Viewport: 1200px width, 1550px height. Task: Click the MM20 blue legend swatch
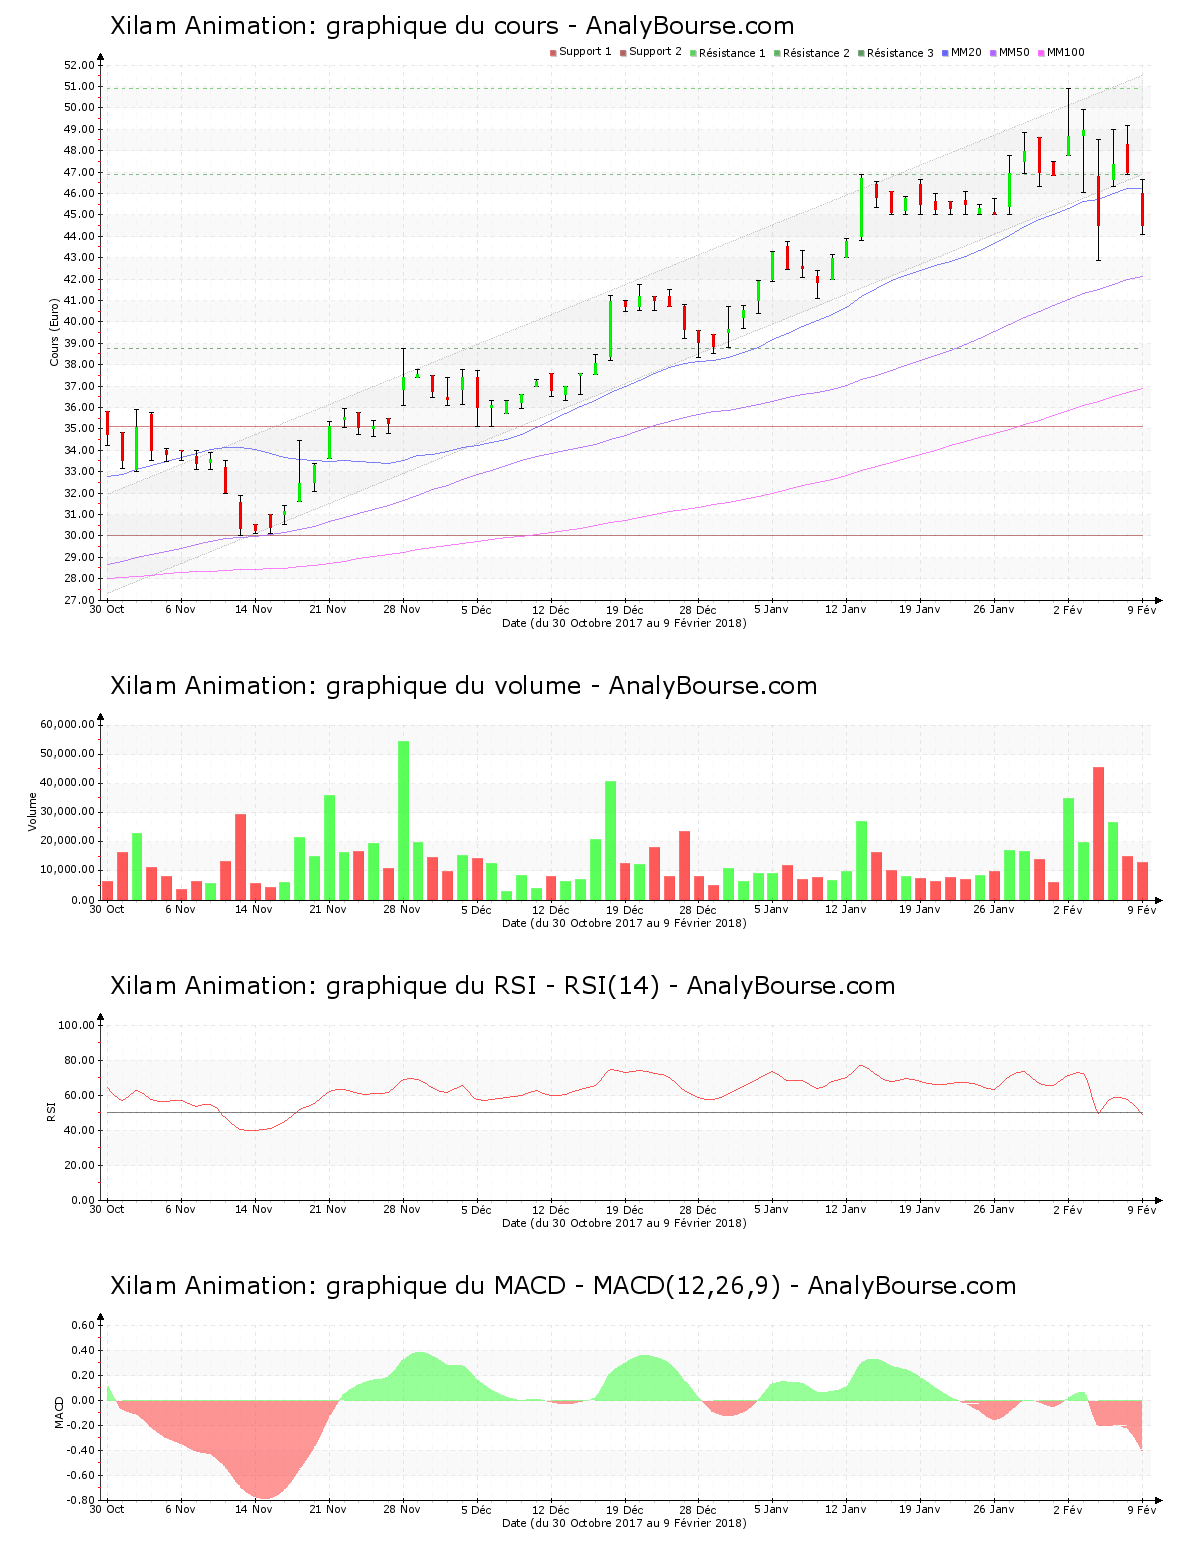[945, 52]
